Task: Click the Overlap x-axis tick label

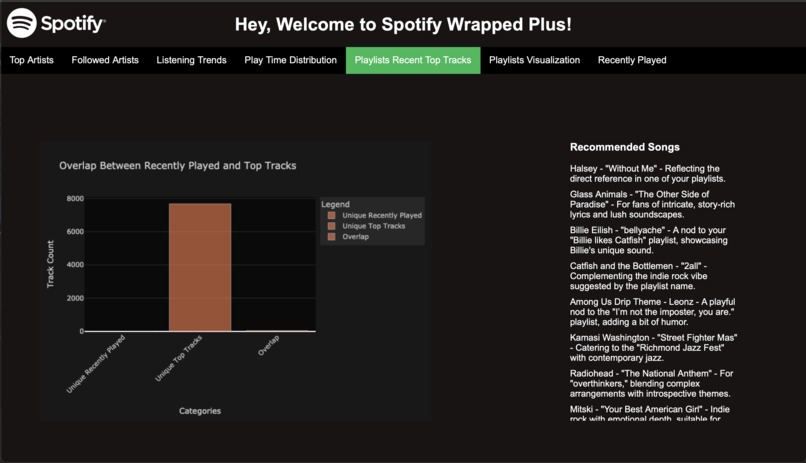Action: [268, 345]
